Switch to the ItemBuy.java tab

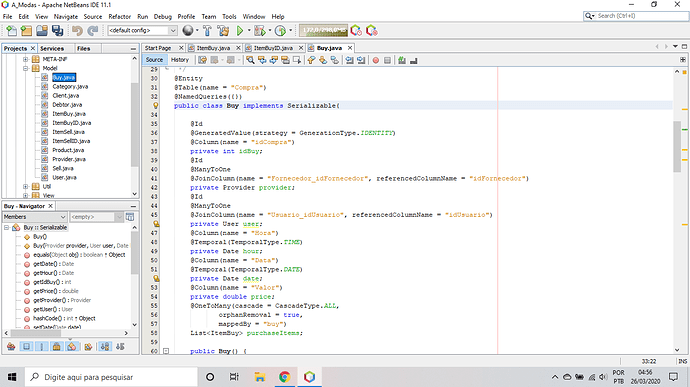tap(213, 48)
